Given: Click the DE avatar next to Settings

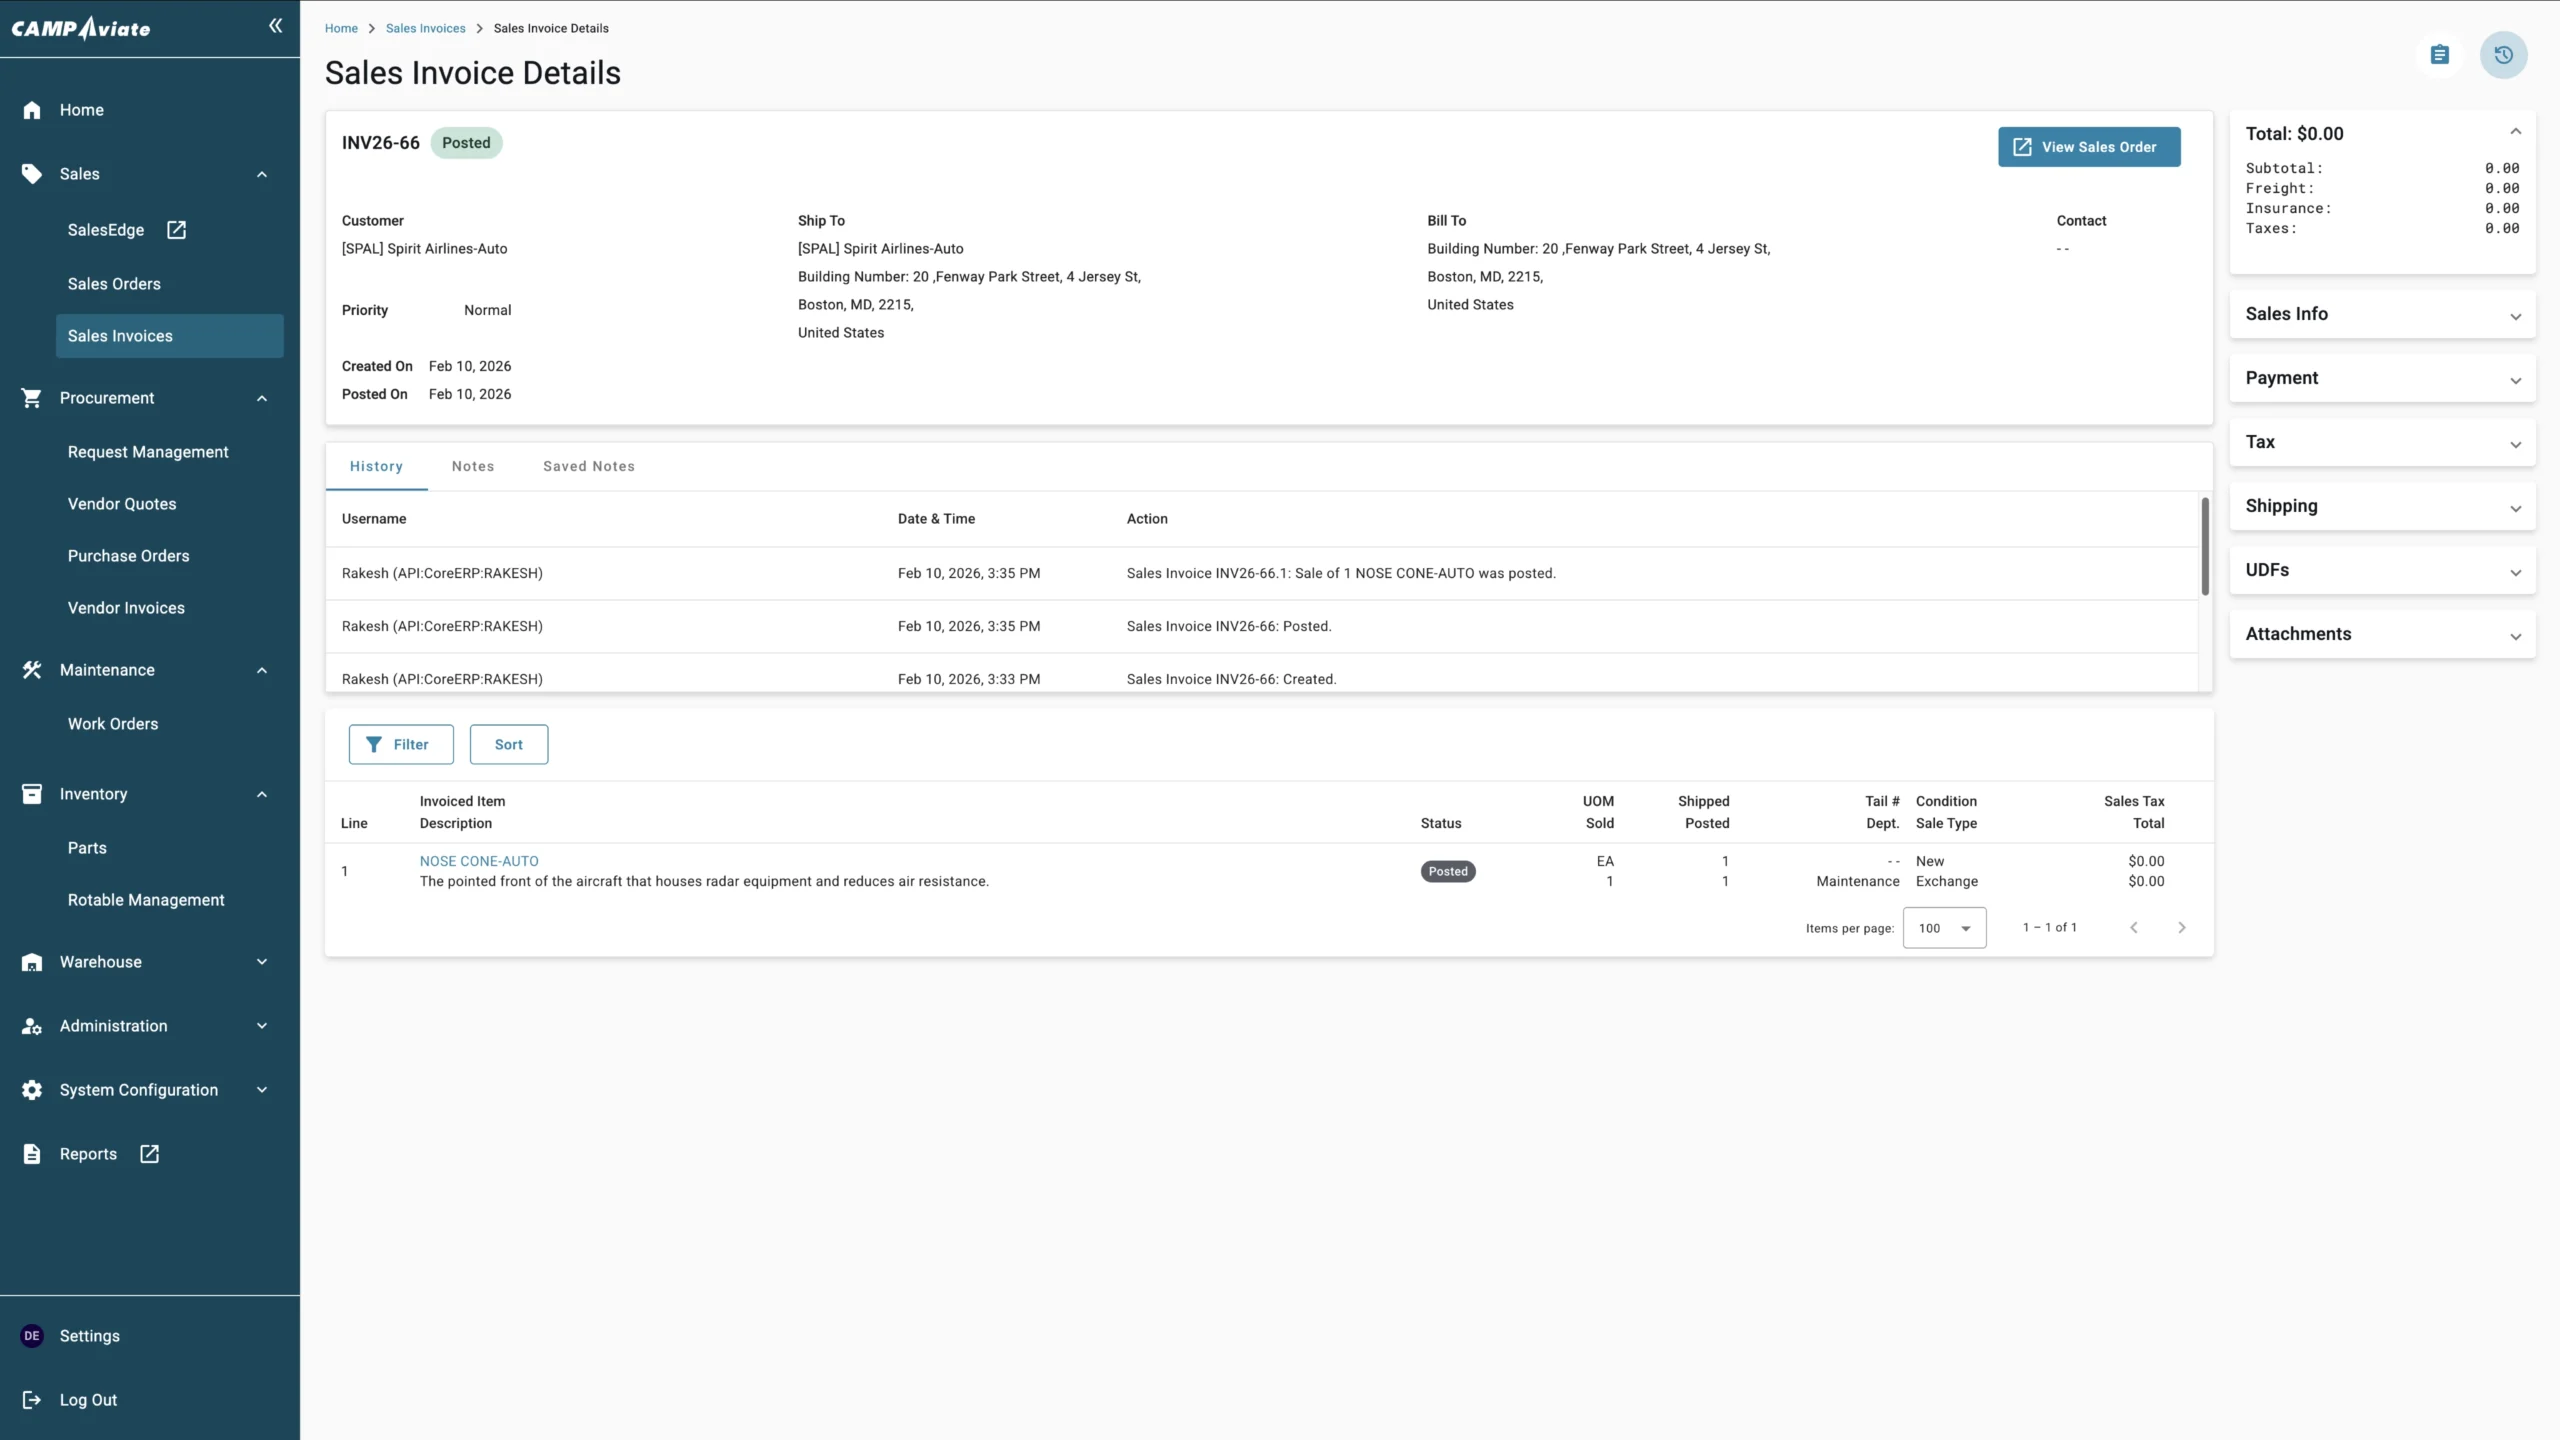Looking at the screenshot, I should click(x=32, y=1336).
